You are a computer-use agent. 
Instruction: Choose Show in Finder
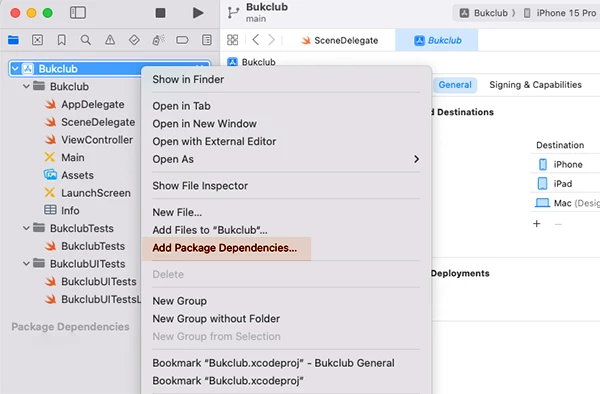pos(286,79)
